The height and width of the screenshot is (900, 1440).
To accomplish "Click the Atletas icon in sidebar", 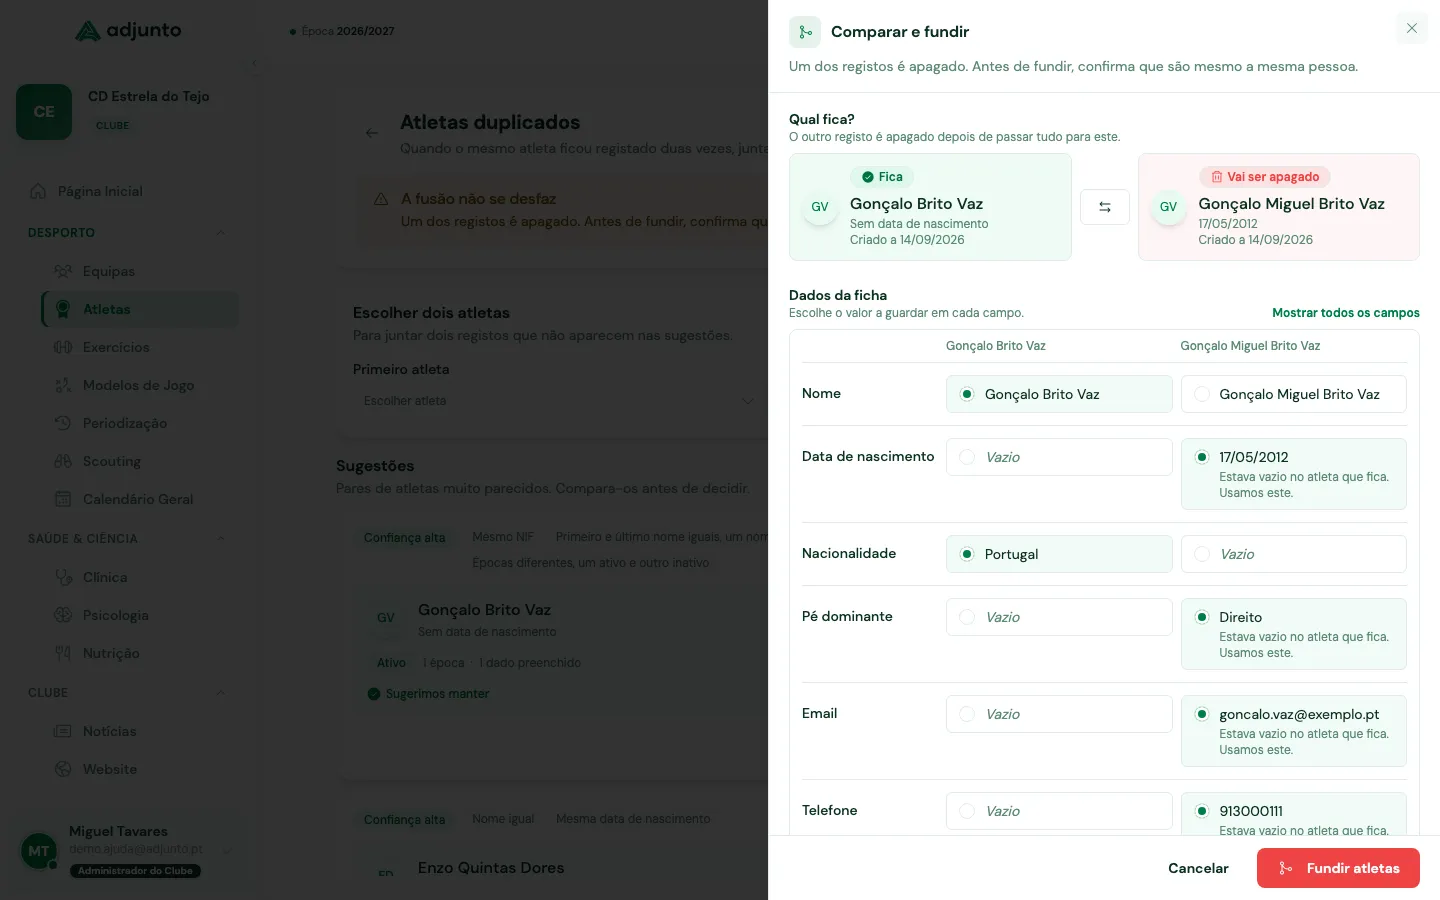I will coord(63,309).
